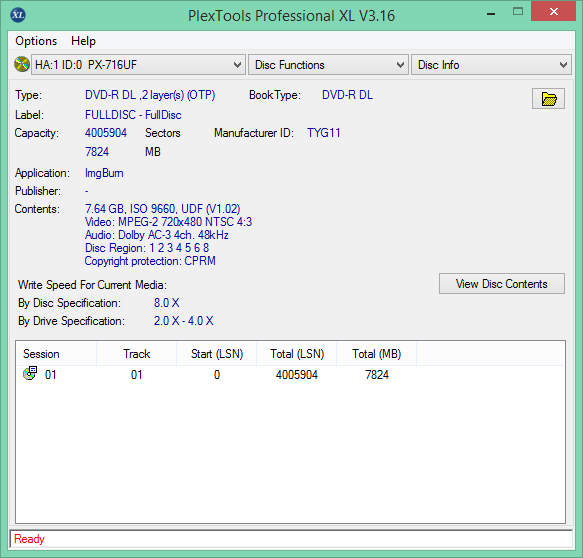Click View Disc Contents button
The width and height of the screenshot is (583, 558).
click(x=502, y=284)
